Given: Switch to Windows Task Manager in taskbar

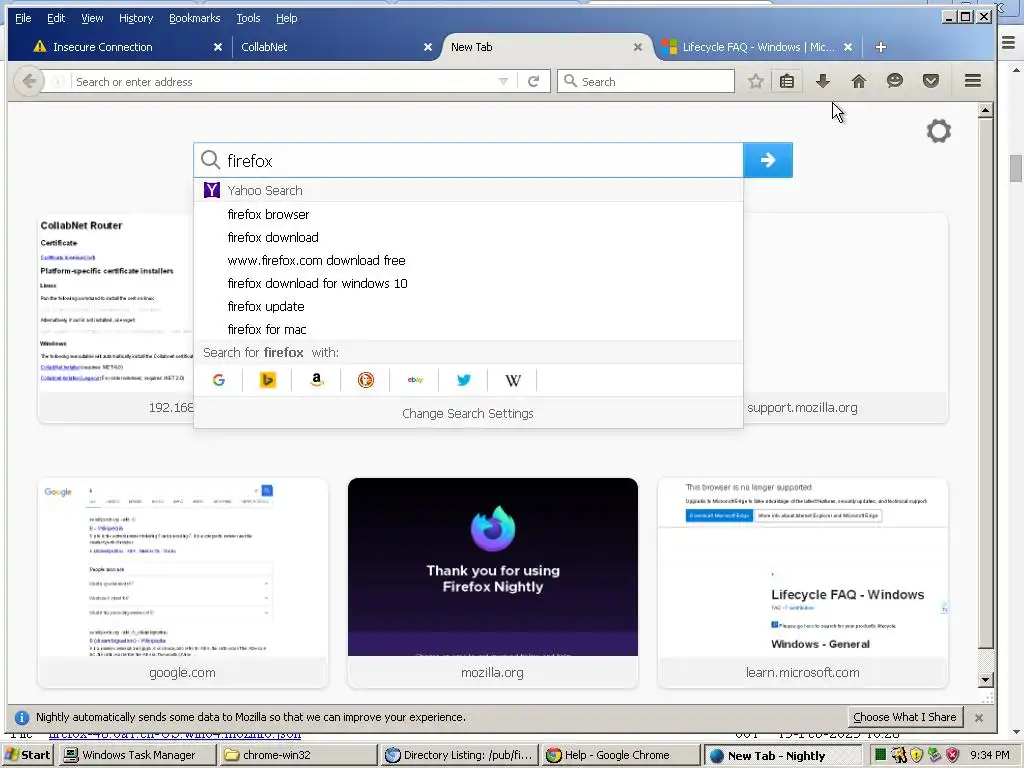Looking at the screenshot, I should click(x=138, y=755).
